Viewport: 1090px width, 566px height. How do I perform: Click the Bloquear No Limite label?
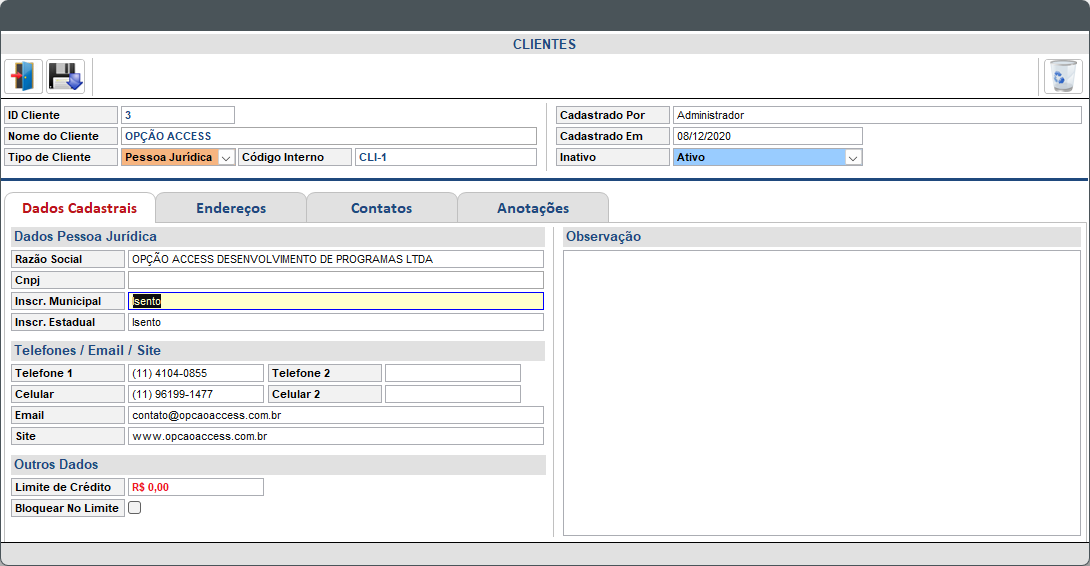[67, 508]
